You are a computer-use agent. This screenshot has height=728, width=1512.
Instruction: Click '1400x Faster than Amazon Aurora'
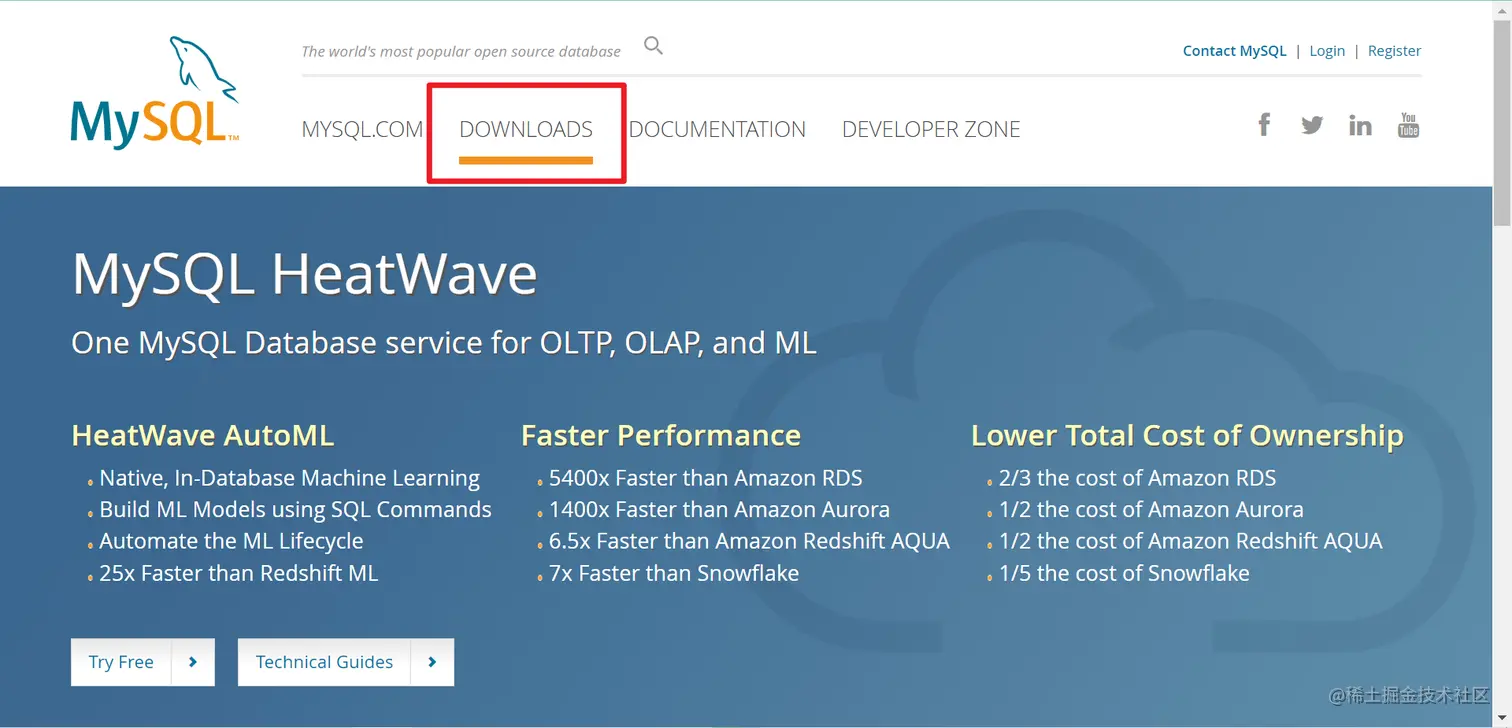click(719, 510)
